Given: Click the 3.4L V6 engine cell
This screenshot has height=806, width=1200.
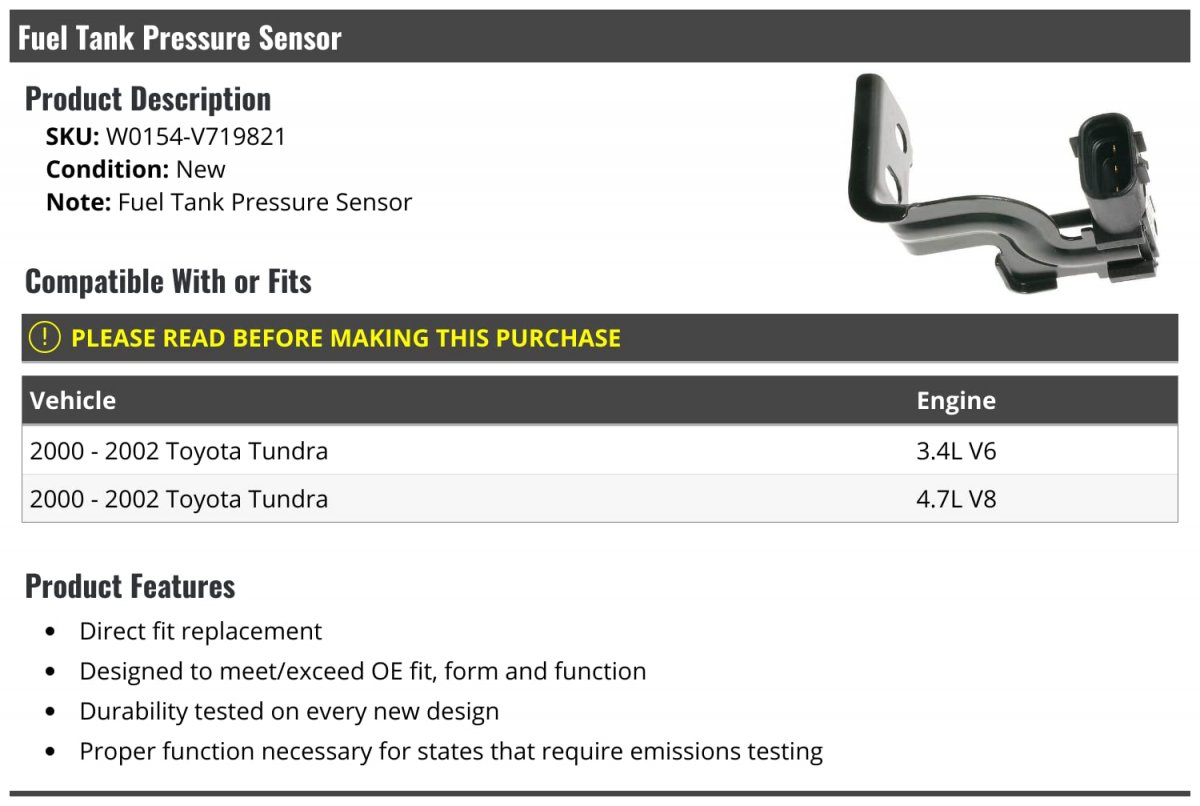Looking at the screenshot, I should tap(957, 451).
